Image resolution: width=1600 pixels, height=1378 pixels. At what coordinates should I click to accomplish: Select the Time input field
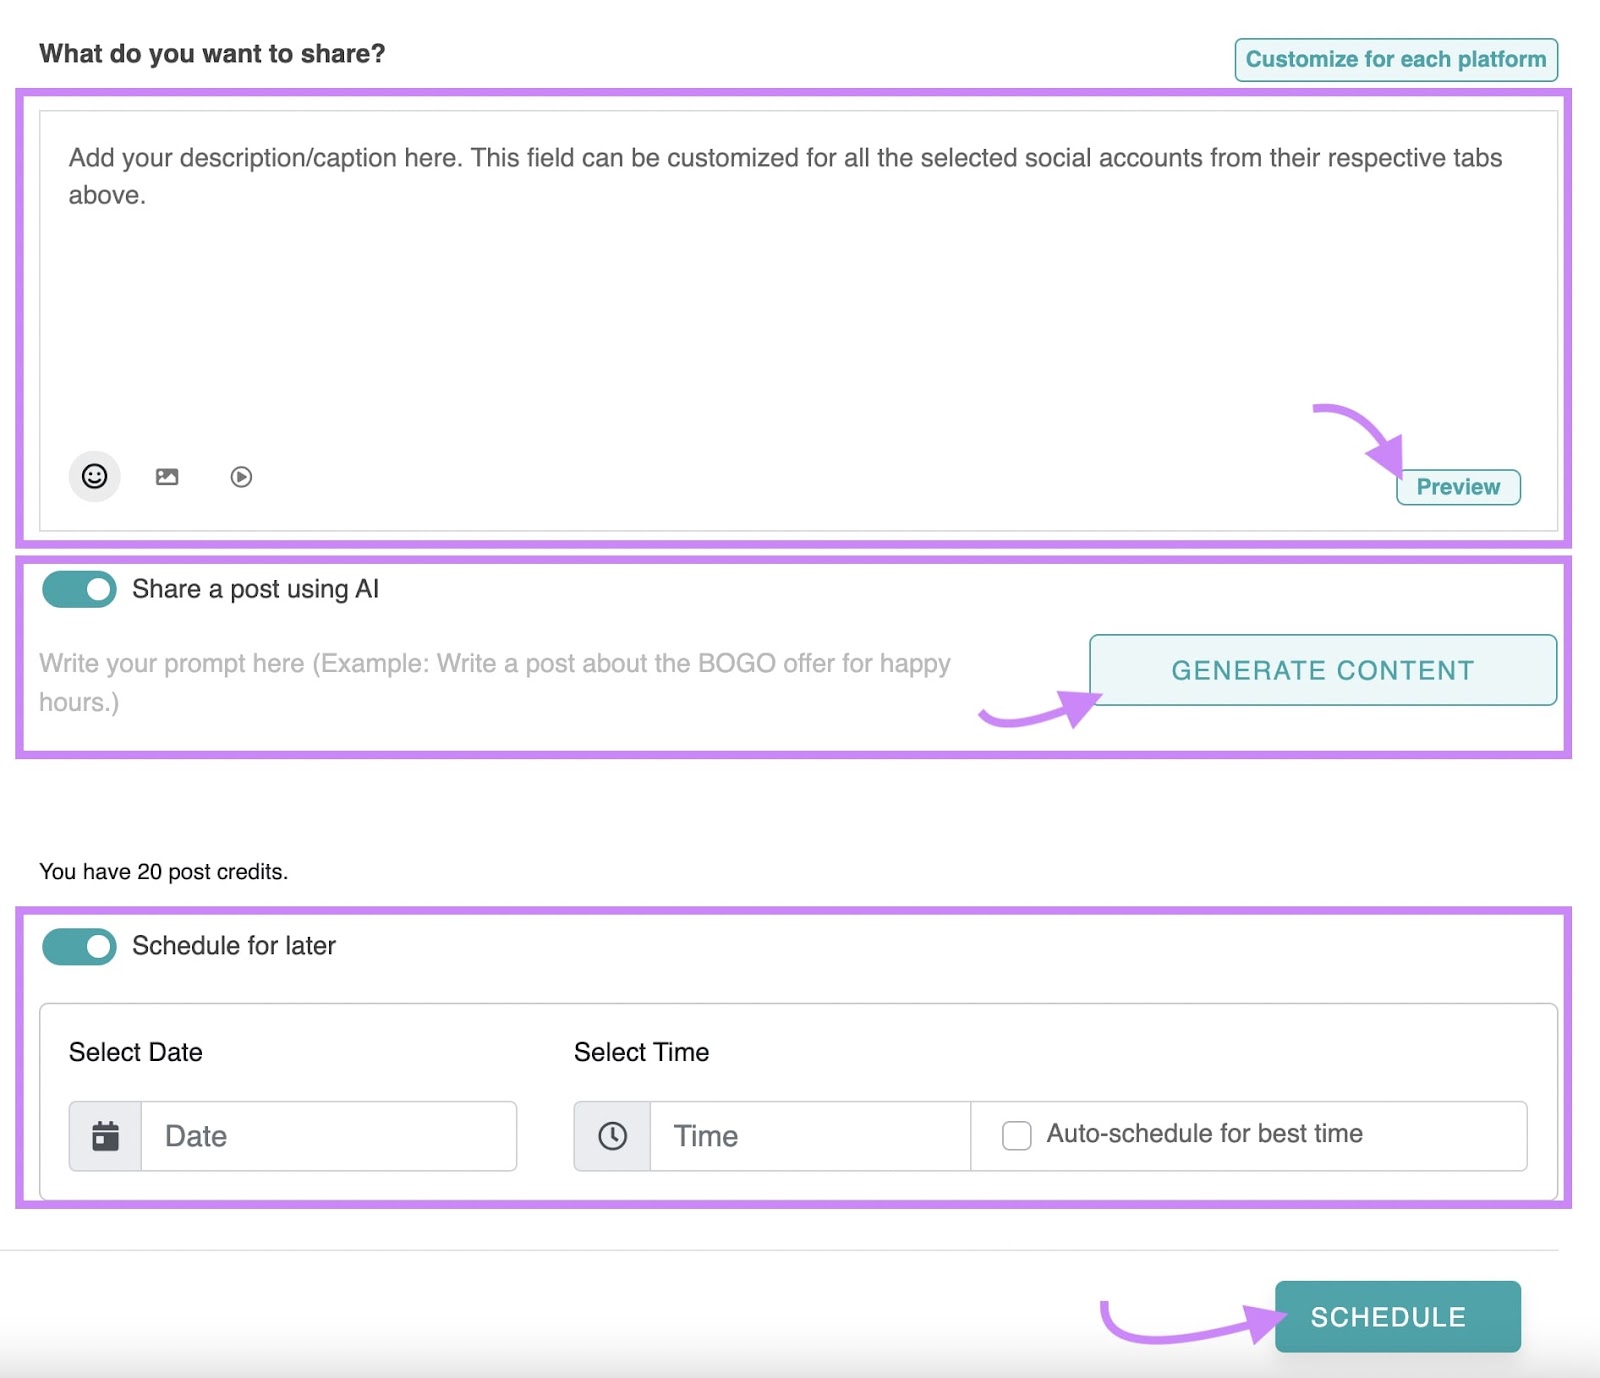click(x=810, y=1136)
